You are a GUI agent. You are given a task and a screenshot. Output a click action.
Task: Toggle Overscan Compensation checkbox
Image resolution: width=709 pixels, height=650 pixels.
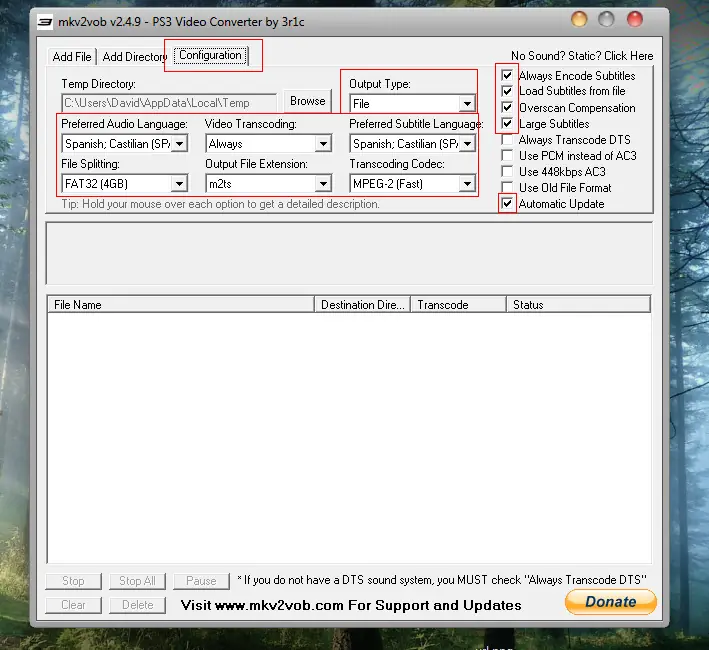[x=507, y=108]
